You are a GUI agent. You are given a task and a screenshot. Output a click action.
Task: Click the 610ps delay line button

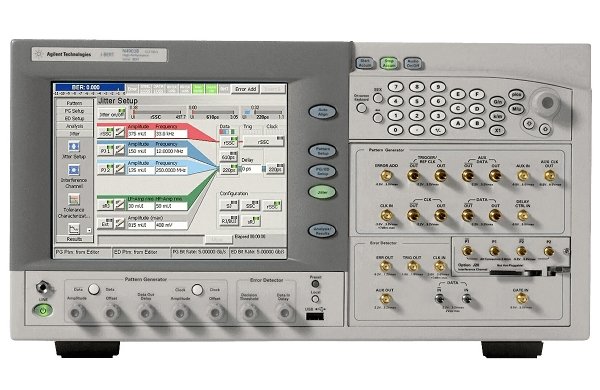(229, 157)
